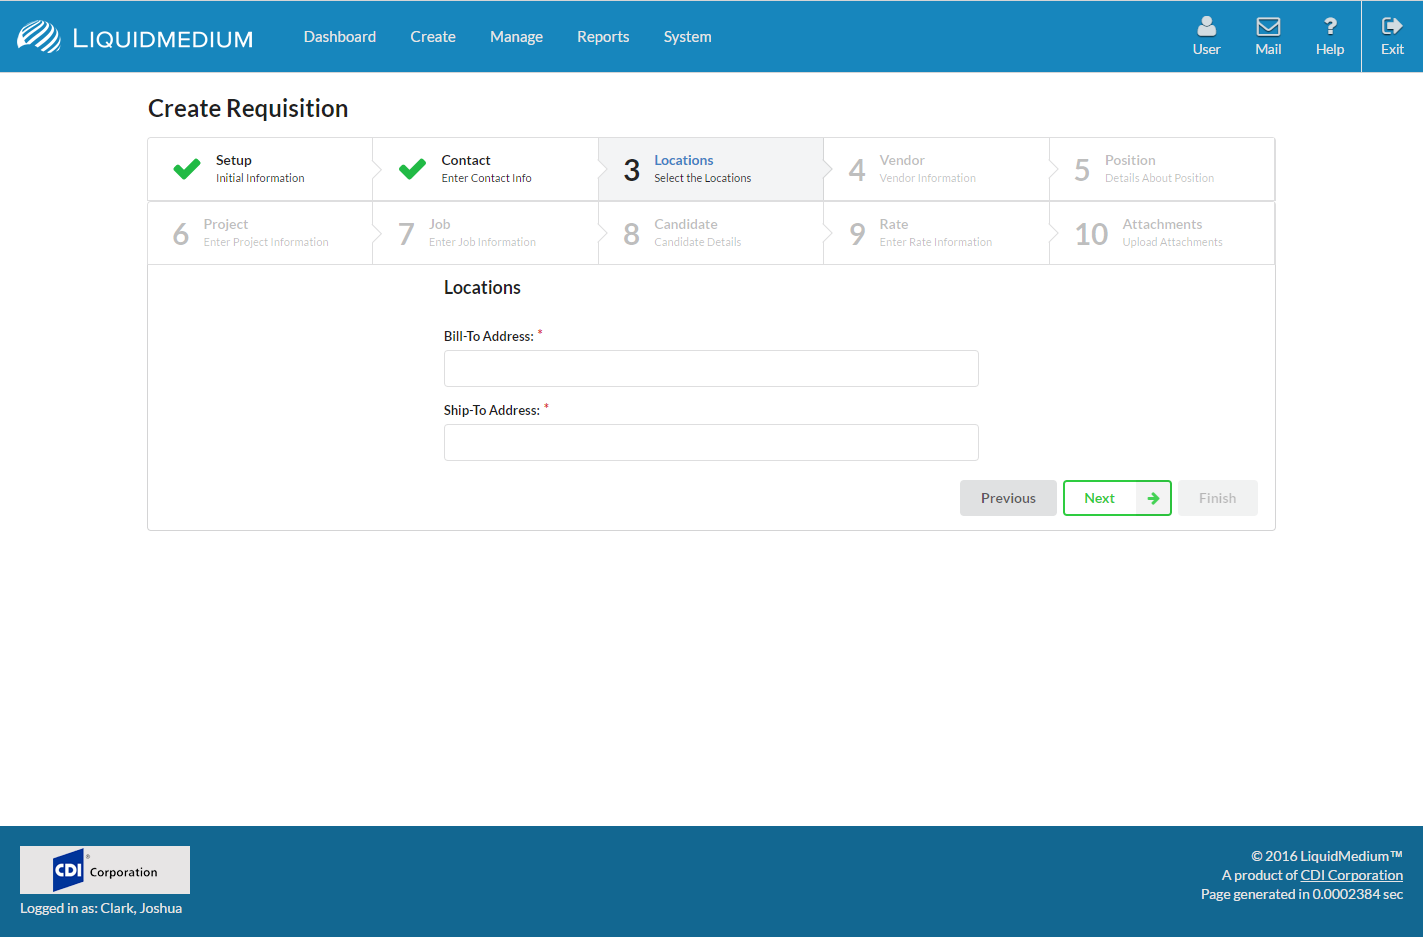This screenshot has width=1423, height=937.
Task: Open the Mail envelope icon
Action: coord(1268,27)
